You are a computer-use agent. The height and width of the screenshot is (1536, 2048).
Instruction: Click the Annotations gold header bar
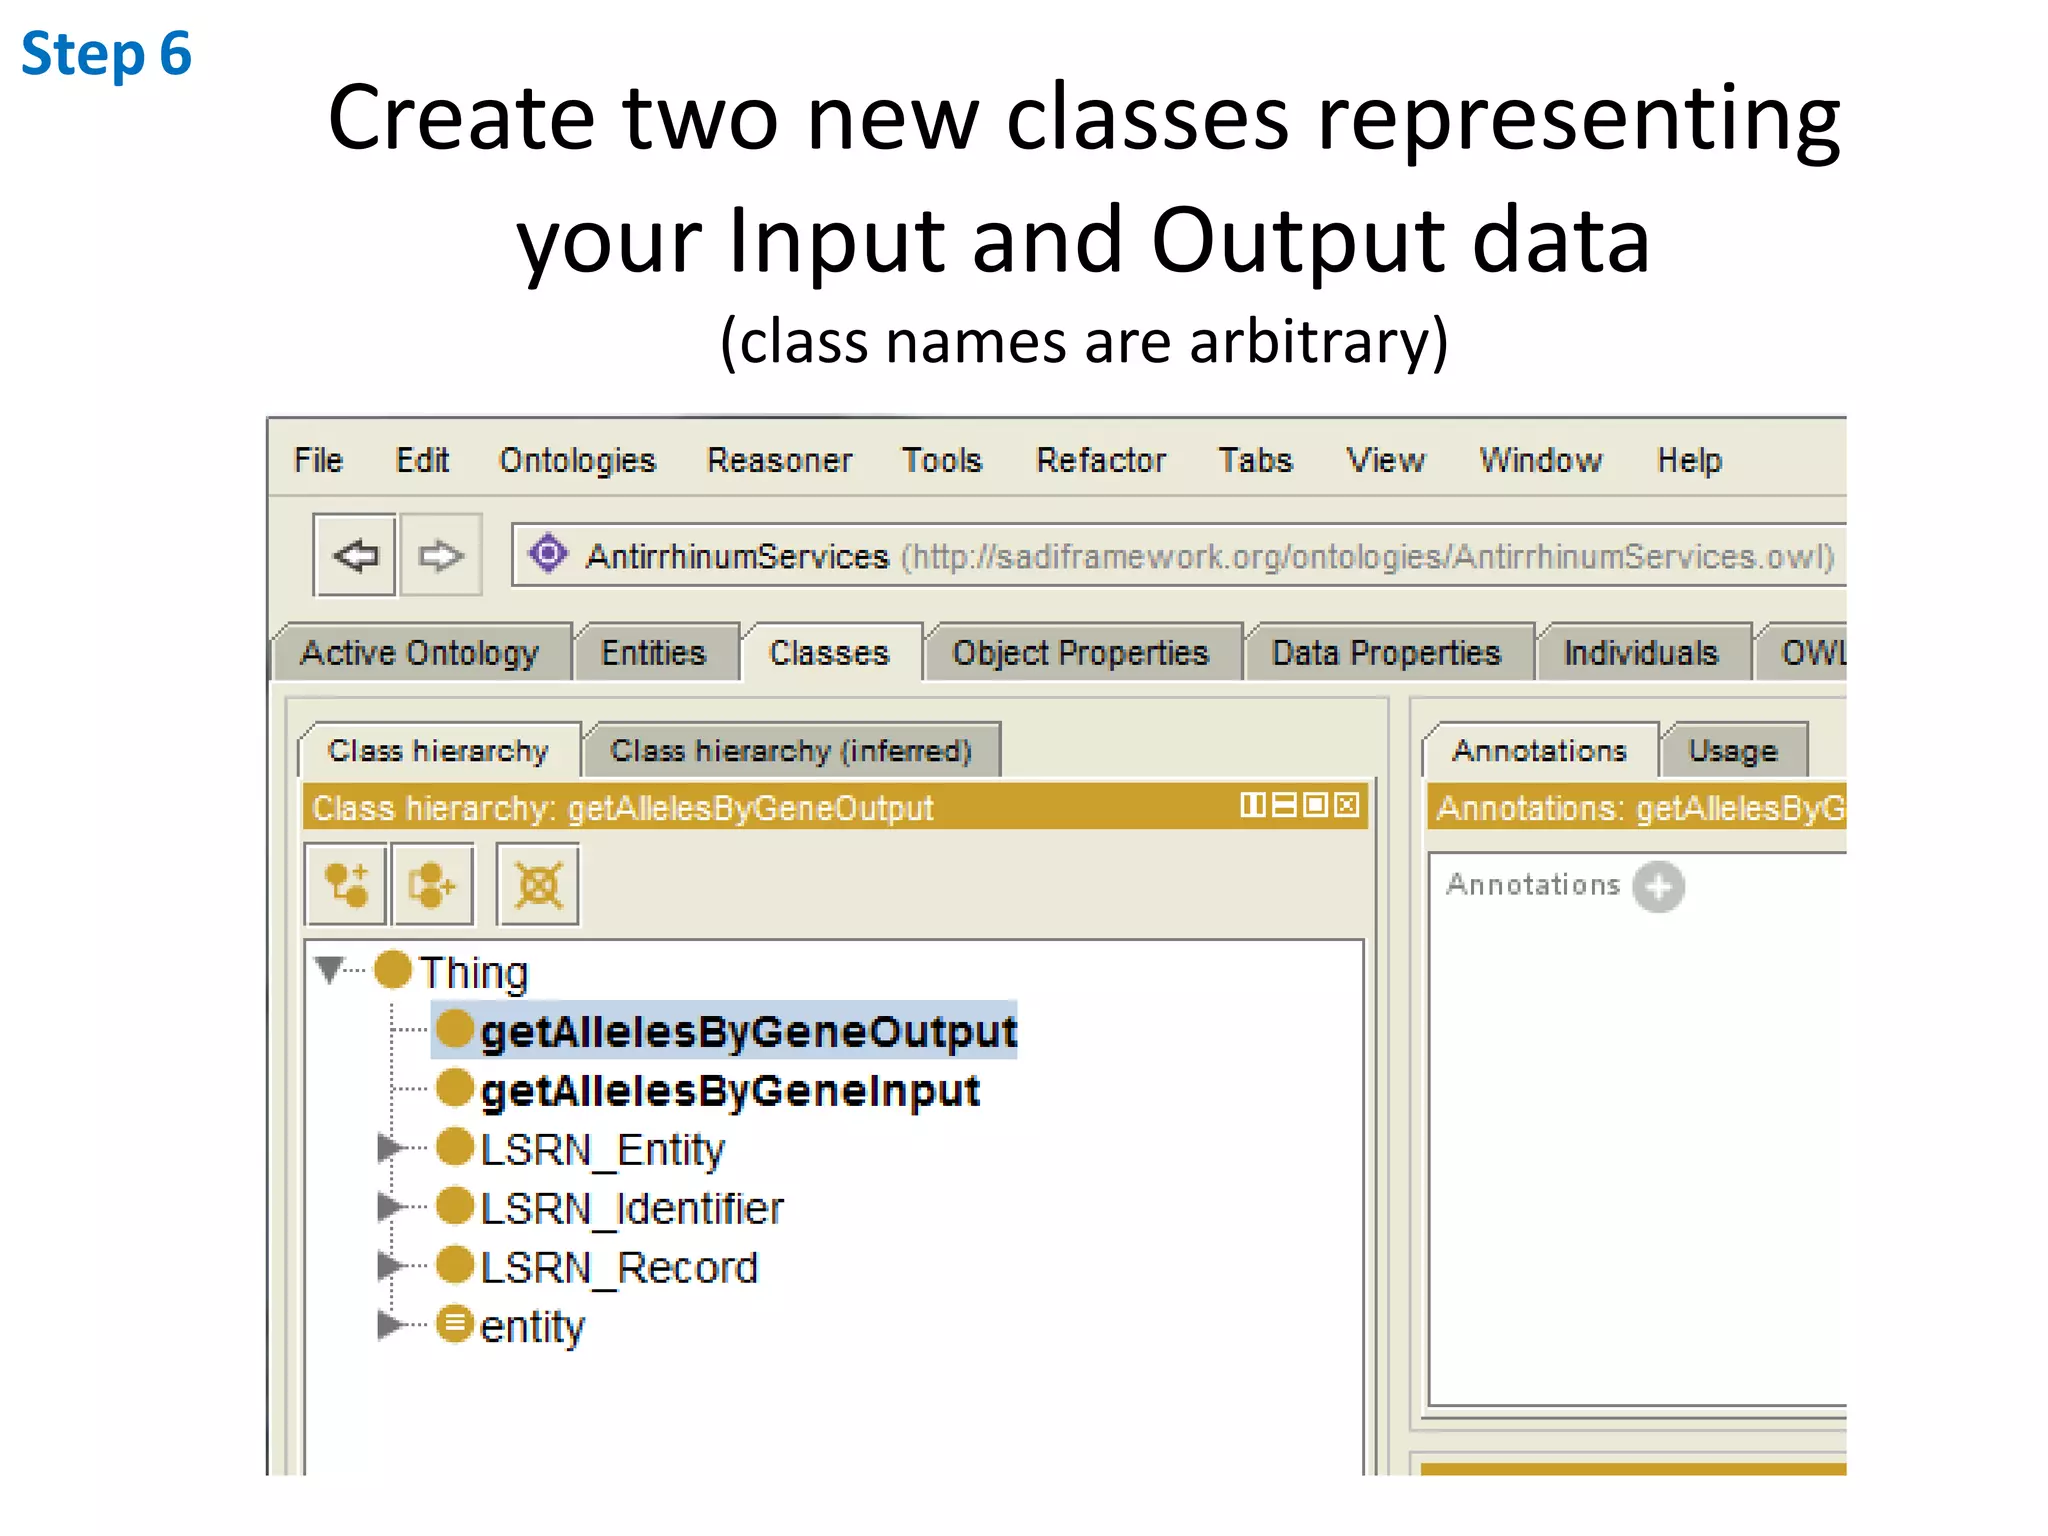pyautogui.click(x=1636, y=807)
